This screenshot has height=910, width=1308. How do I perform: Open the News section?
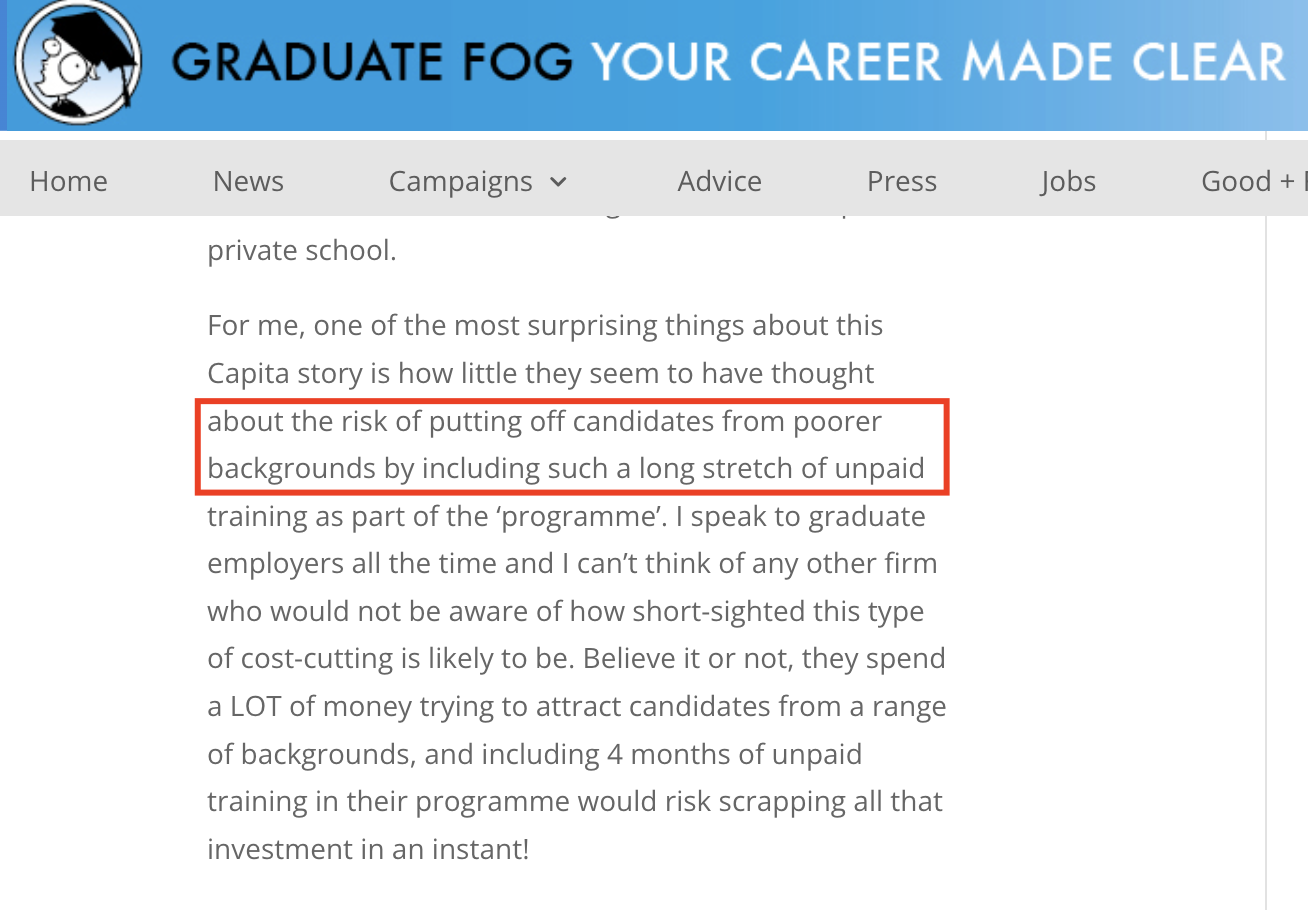click(248, 181)
